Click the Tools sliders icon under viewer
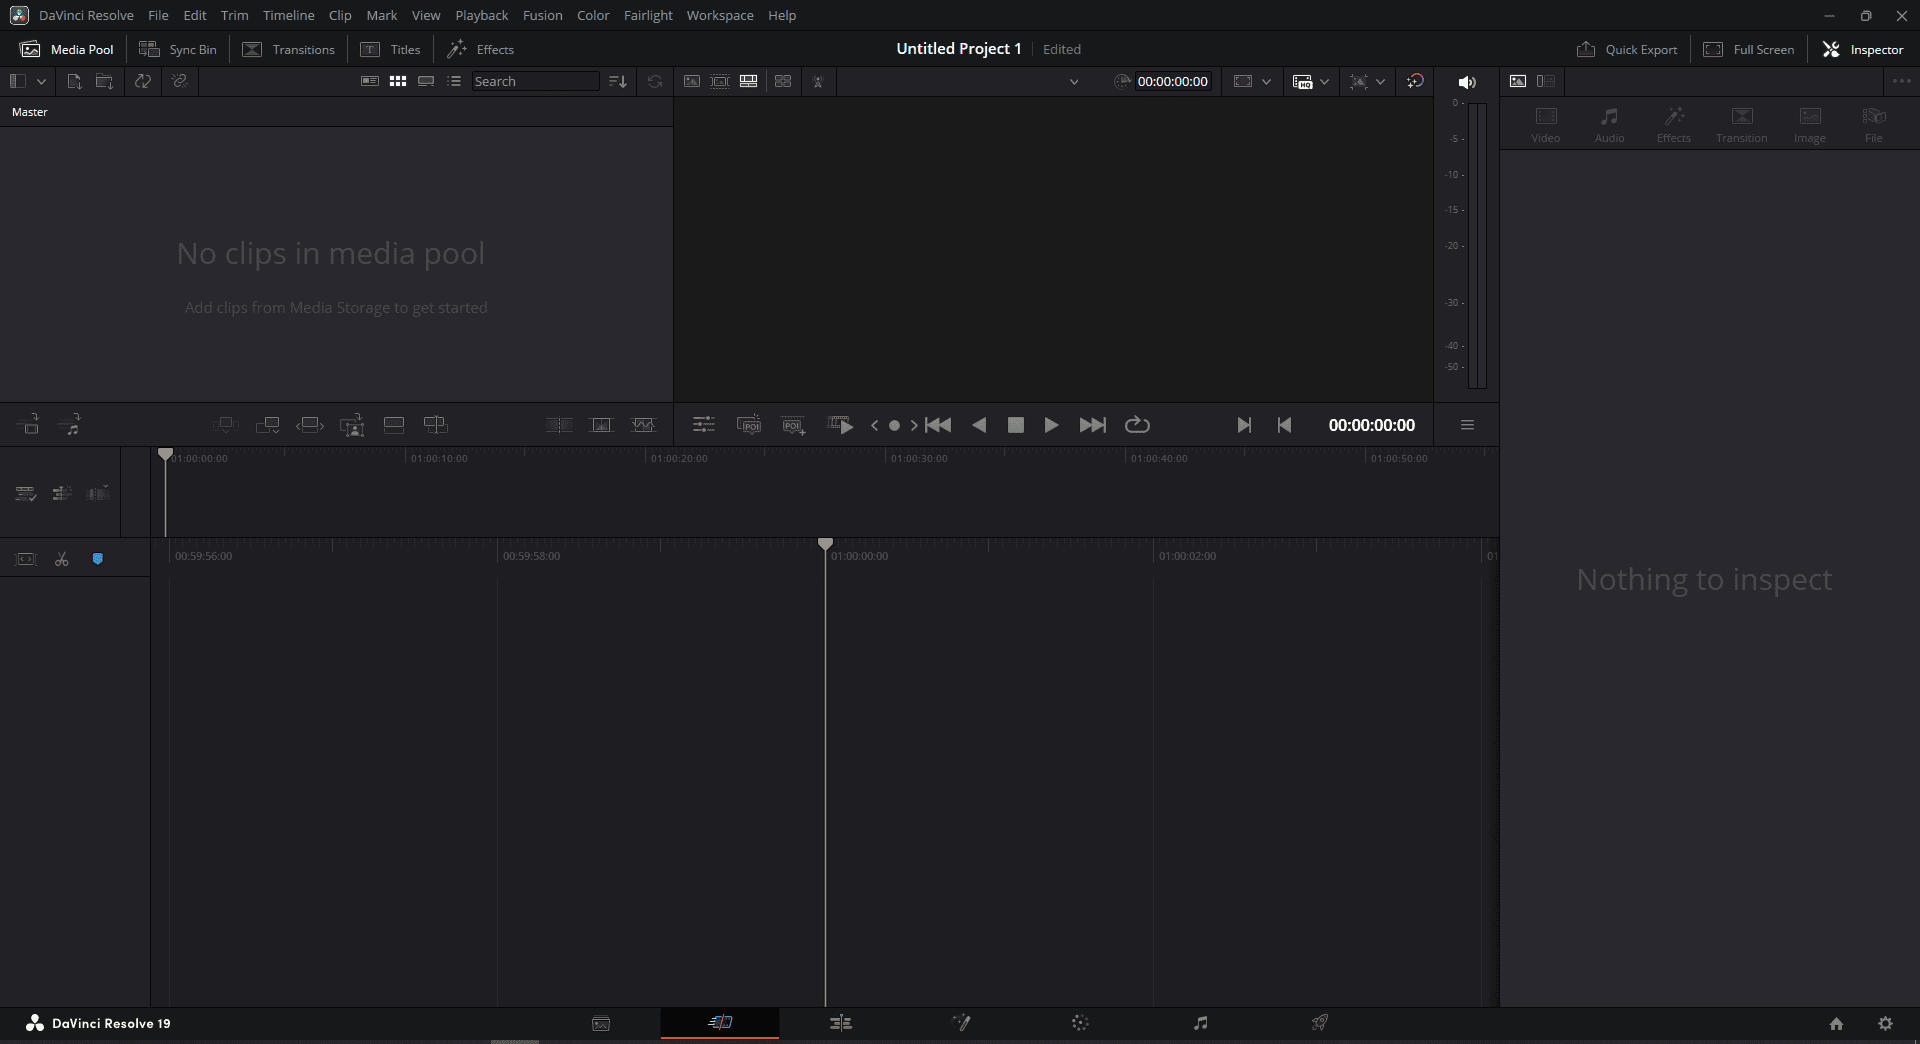 click(x=704, y=425)
